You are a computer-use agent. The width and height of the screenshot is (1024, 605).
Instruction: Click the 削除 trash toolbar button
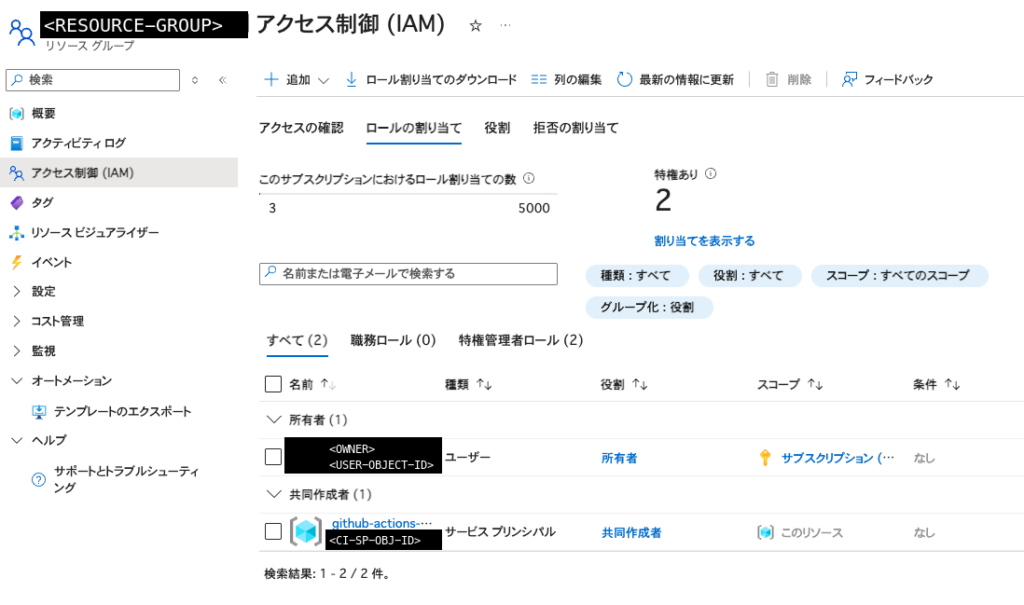[788, 80]
